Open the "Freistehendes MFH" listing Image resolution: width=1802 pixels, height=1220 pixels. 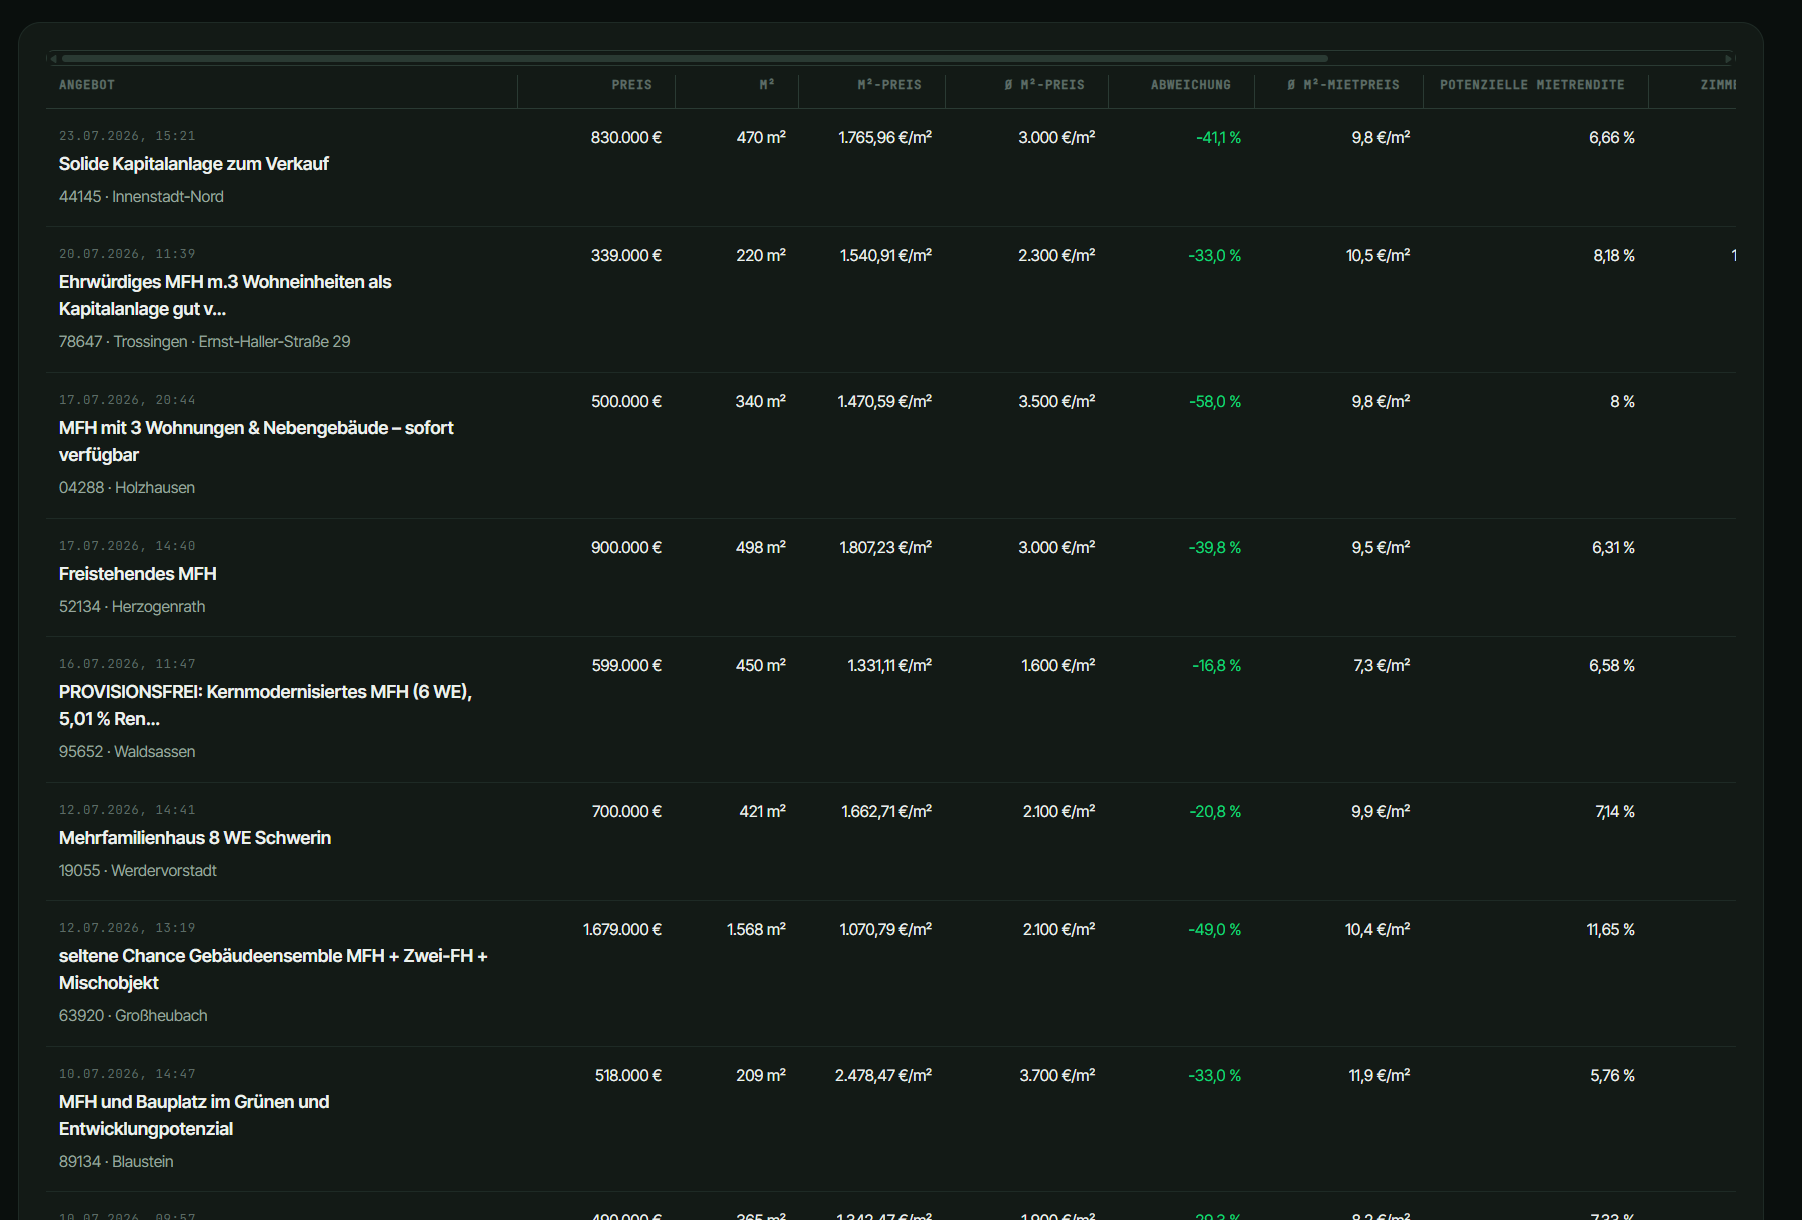pos(138,574)
